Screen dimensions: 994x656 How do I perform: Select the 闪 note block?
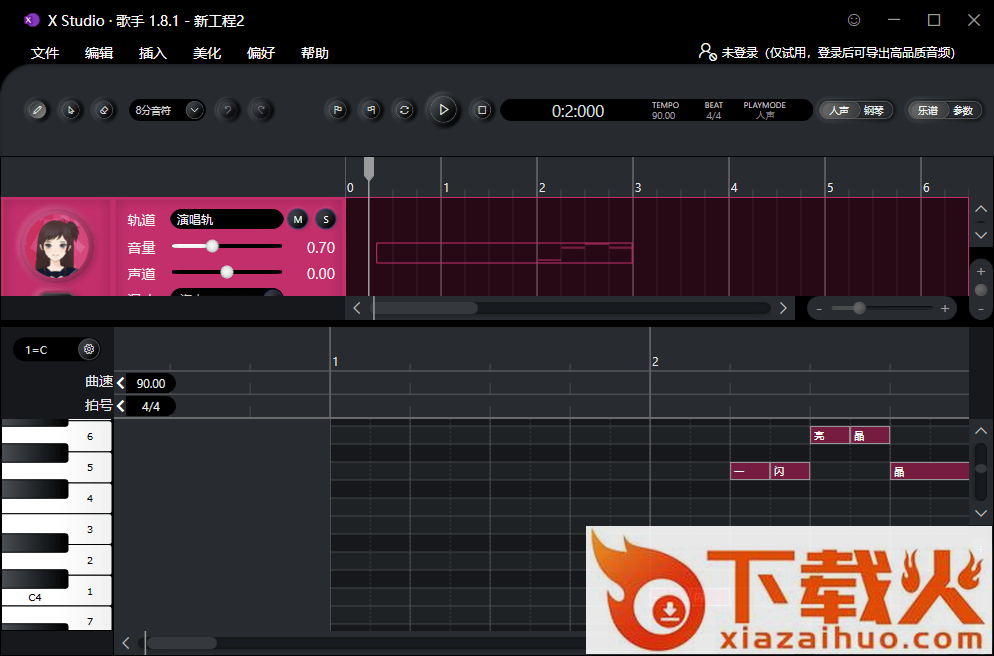[x=790, y=472]
